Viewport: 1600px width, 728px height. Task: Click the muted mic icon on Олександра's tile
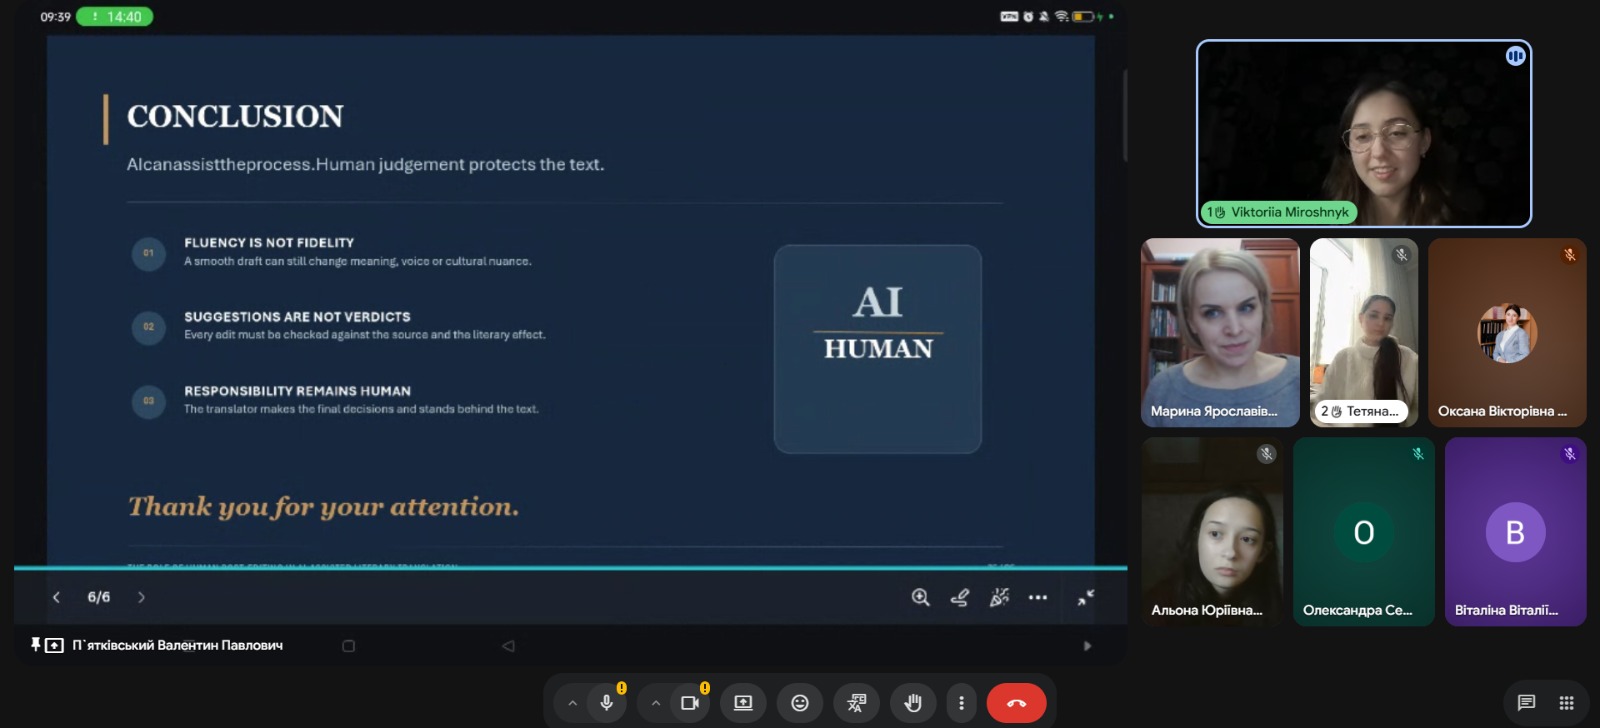pos(1418,454)
